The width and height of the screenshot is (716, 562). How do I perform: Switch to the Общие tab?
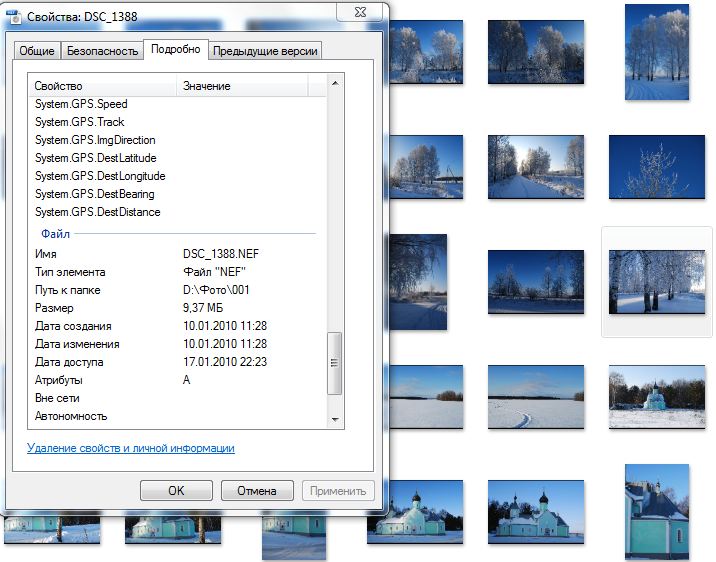coord(37,51)
